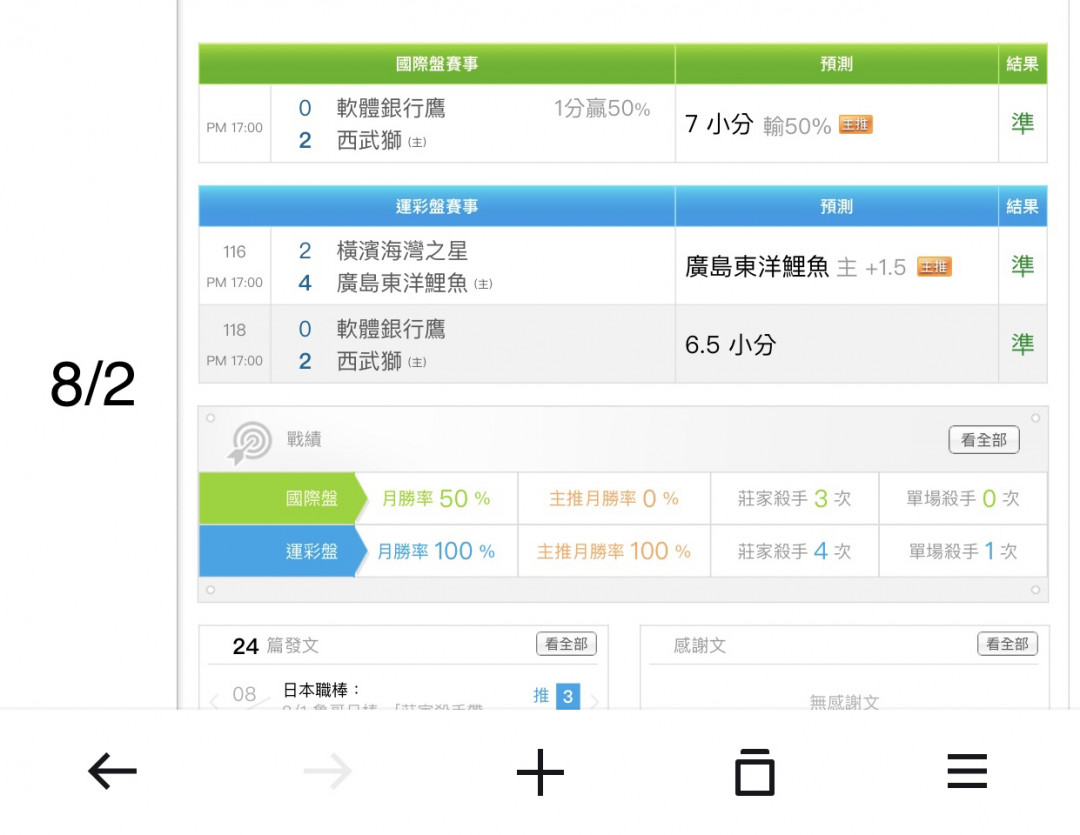The image size is (1080, 835).
Task: Click the 主推 badge beside 廣島東洋鯉魚 +1.5
Action: pos(934,267)
